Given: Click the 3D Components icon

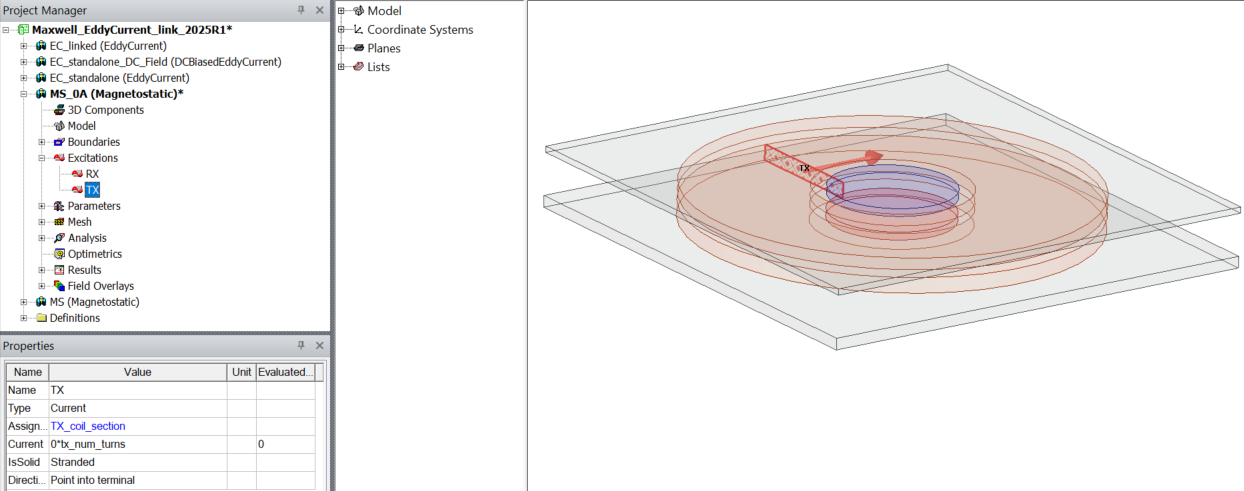Looking at the screenshot, I should 59,110.
